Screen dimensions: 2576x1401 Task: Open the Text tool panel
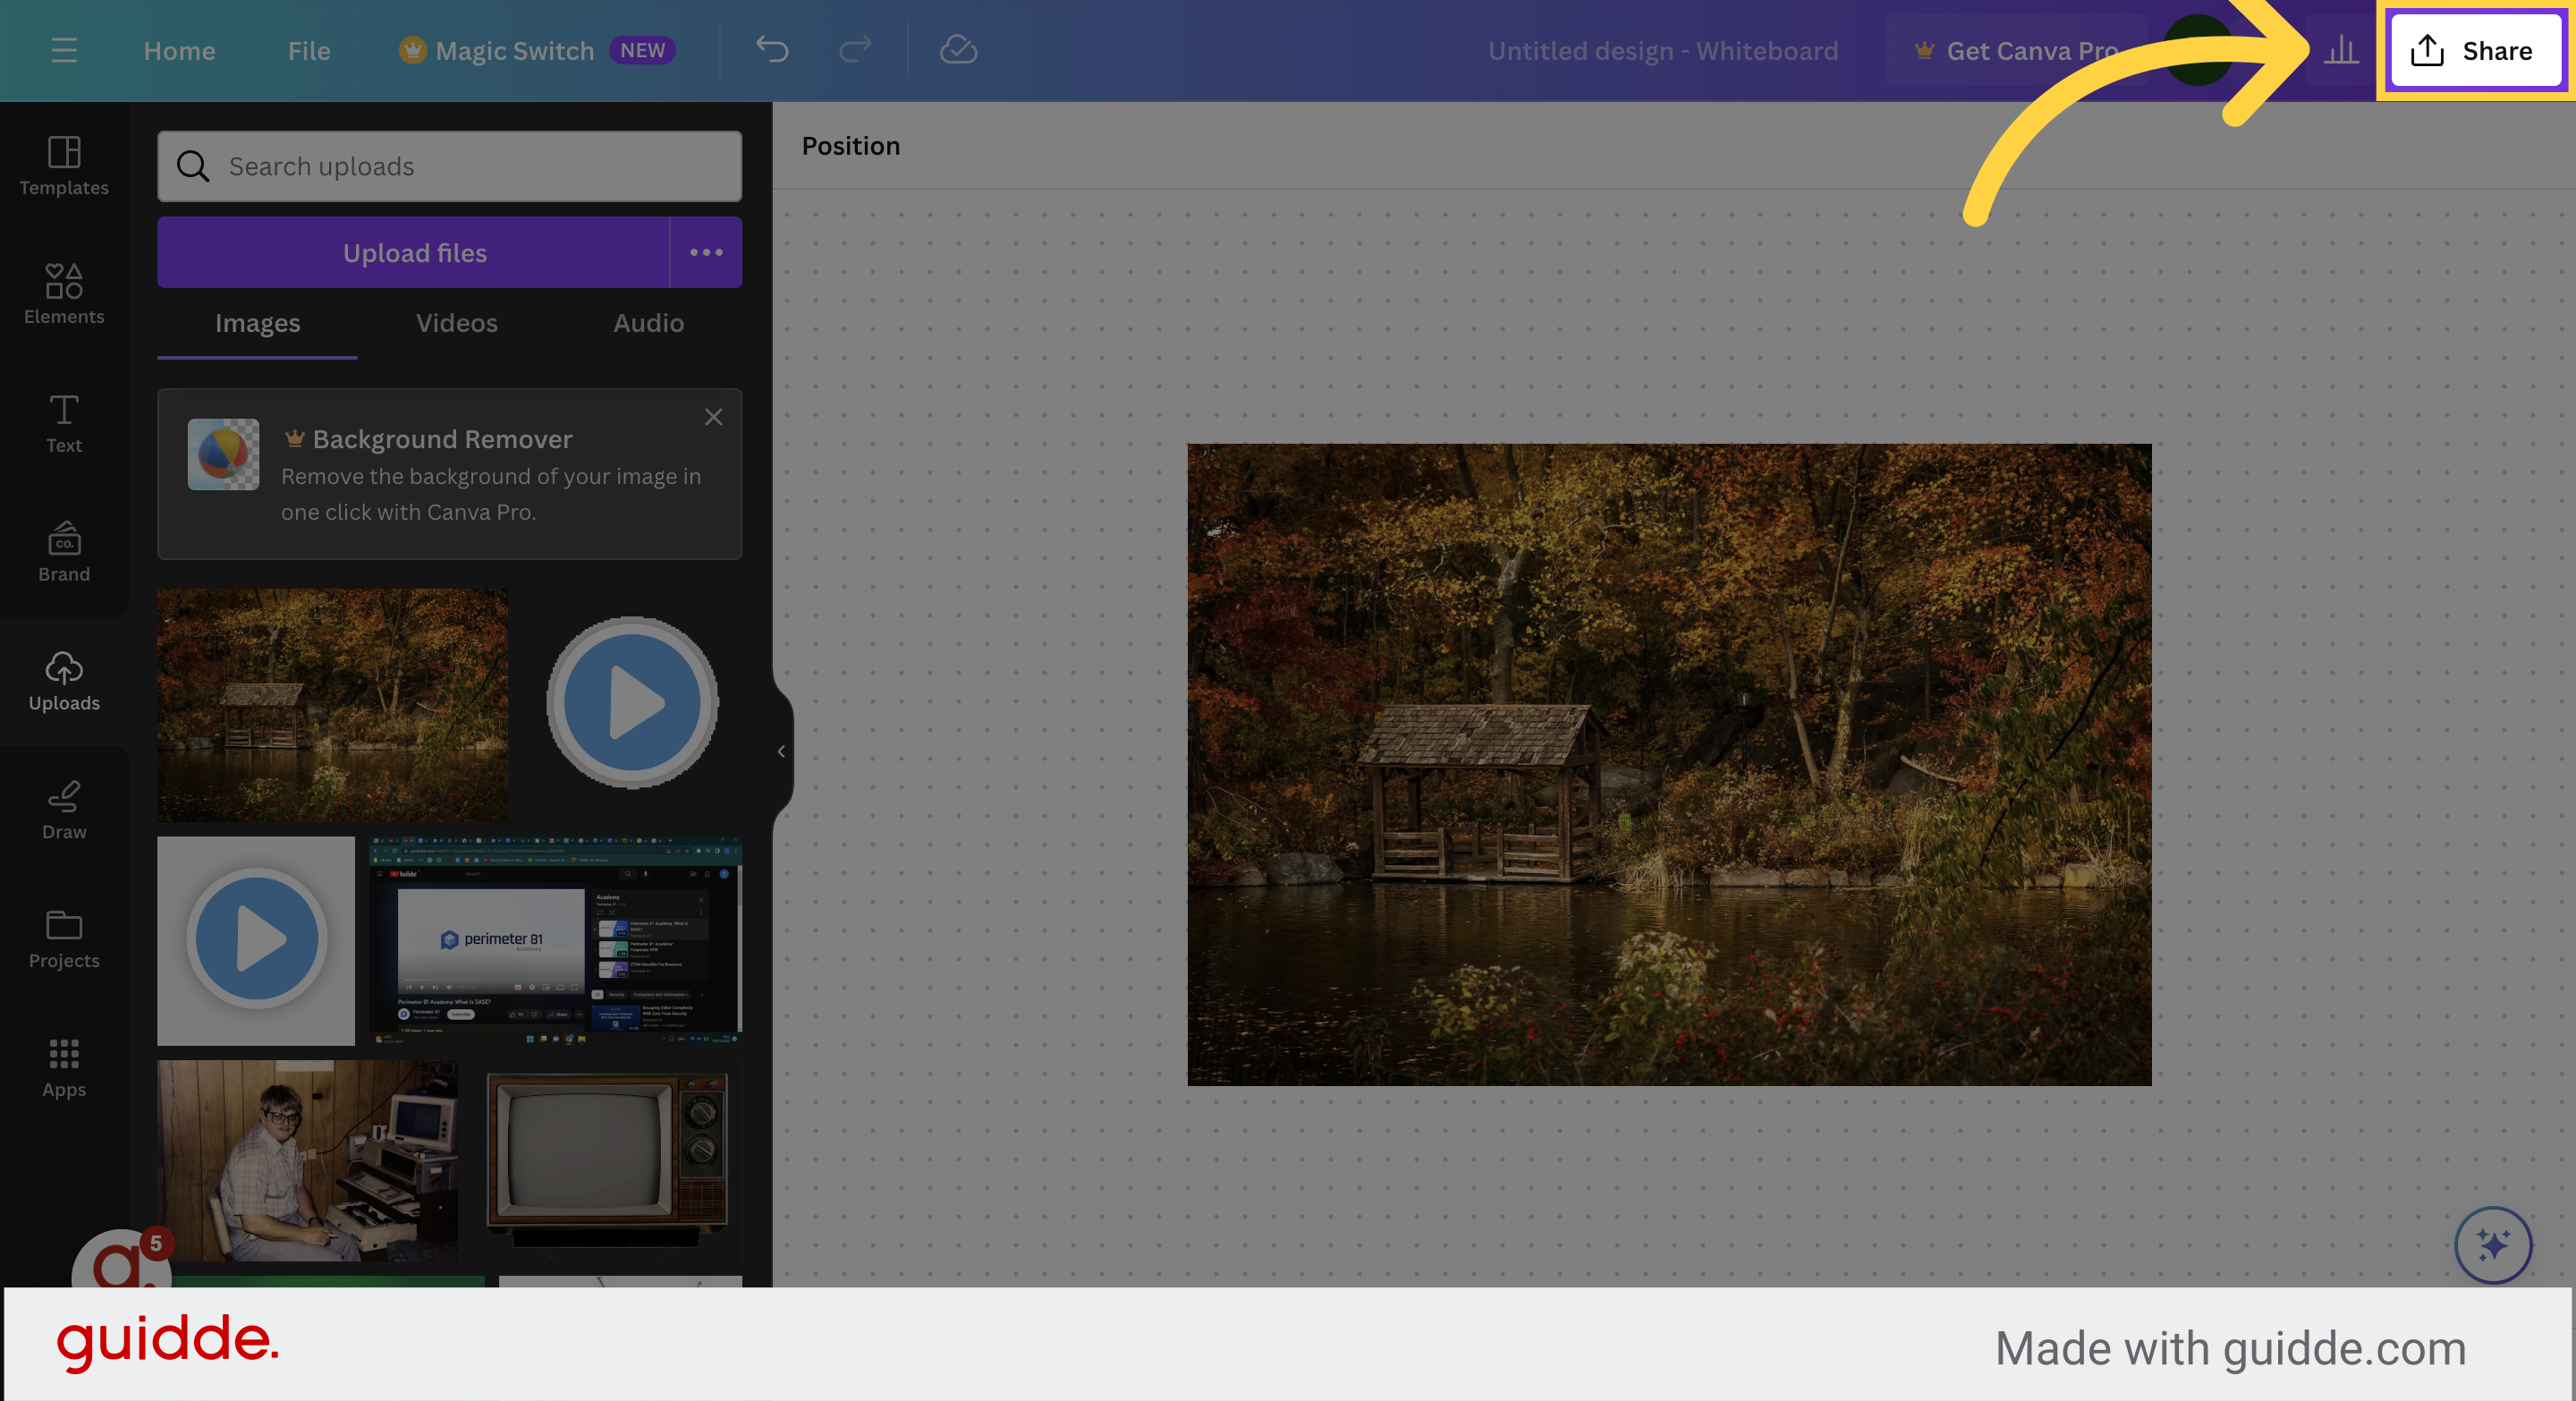(64, 421)
